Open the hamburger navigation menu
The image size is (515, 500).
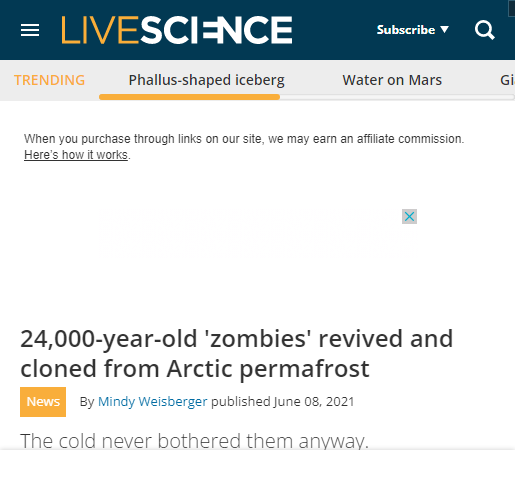pyautogui.click(x=30, y=30)
